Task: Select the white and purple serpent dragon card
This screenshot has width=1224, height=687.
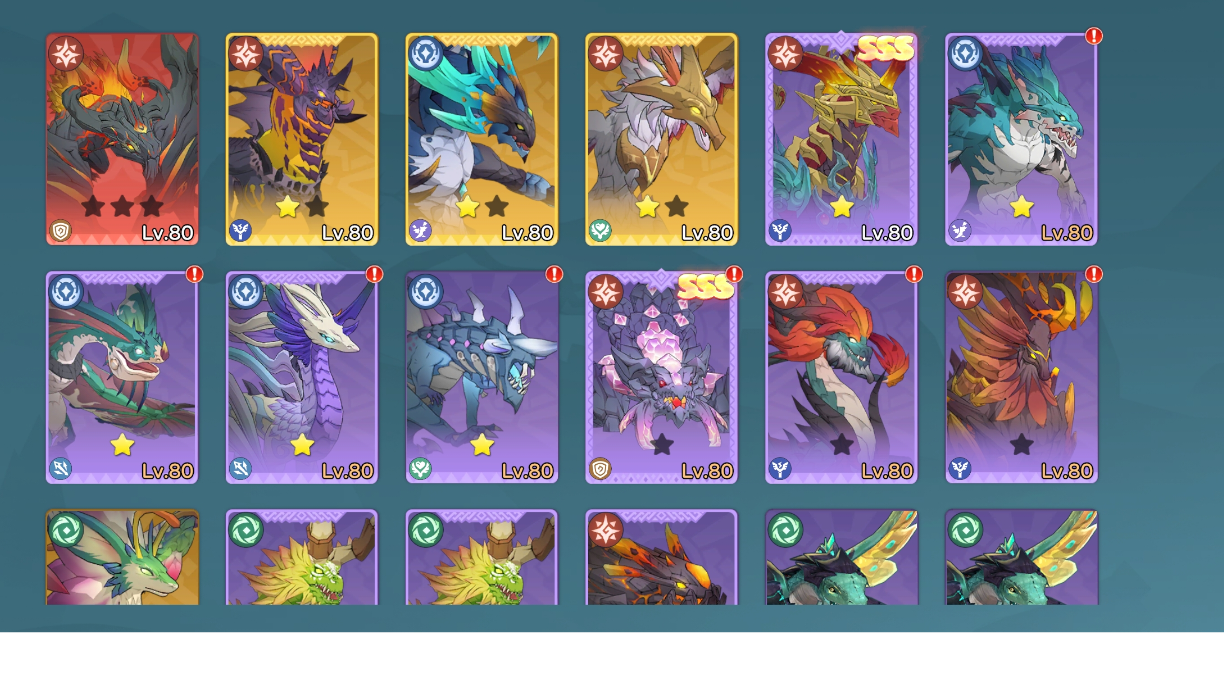Action: [302, 378]
